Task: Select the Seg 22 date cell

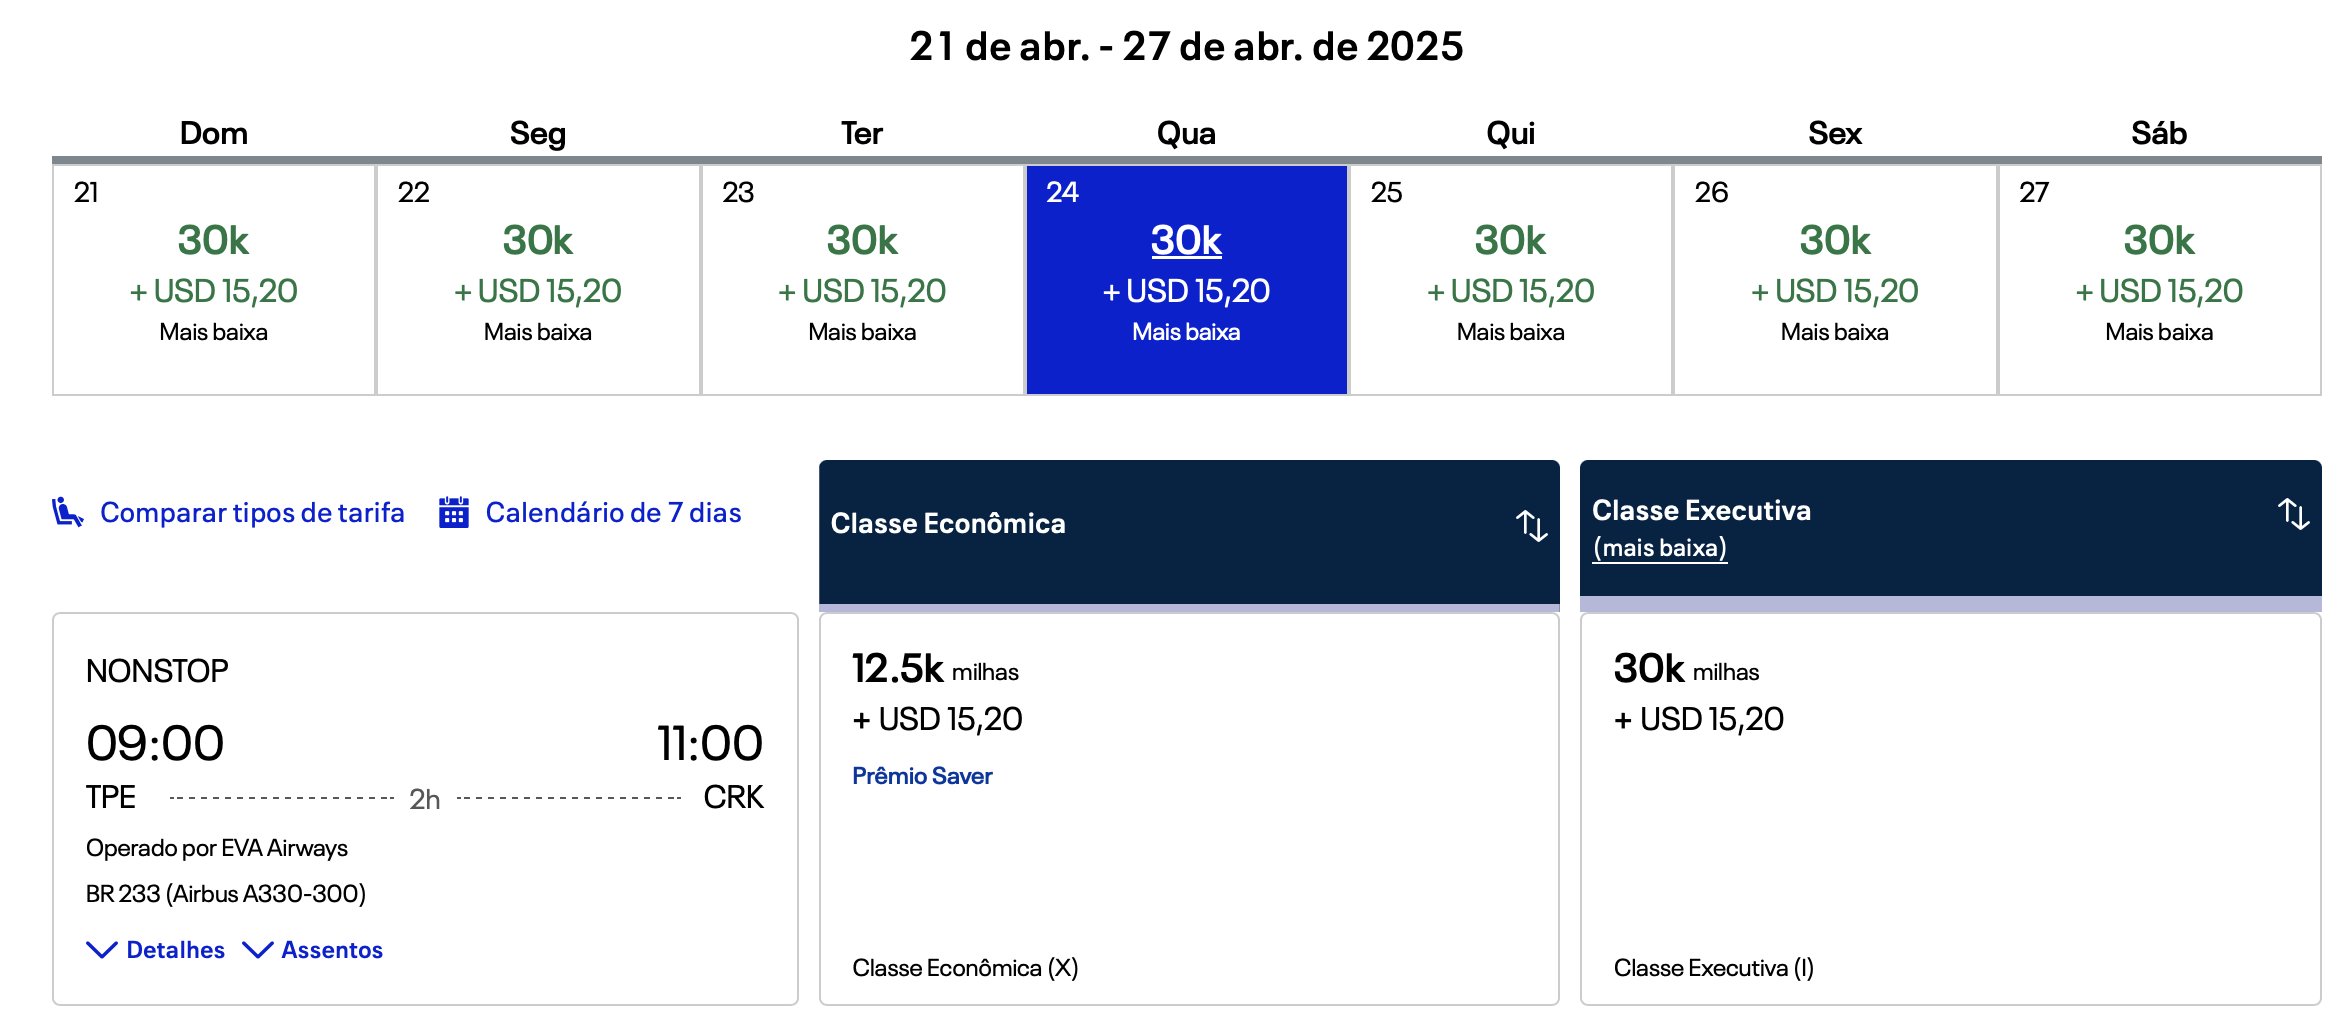Action: (538, 280)
